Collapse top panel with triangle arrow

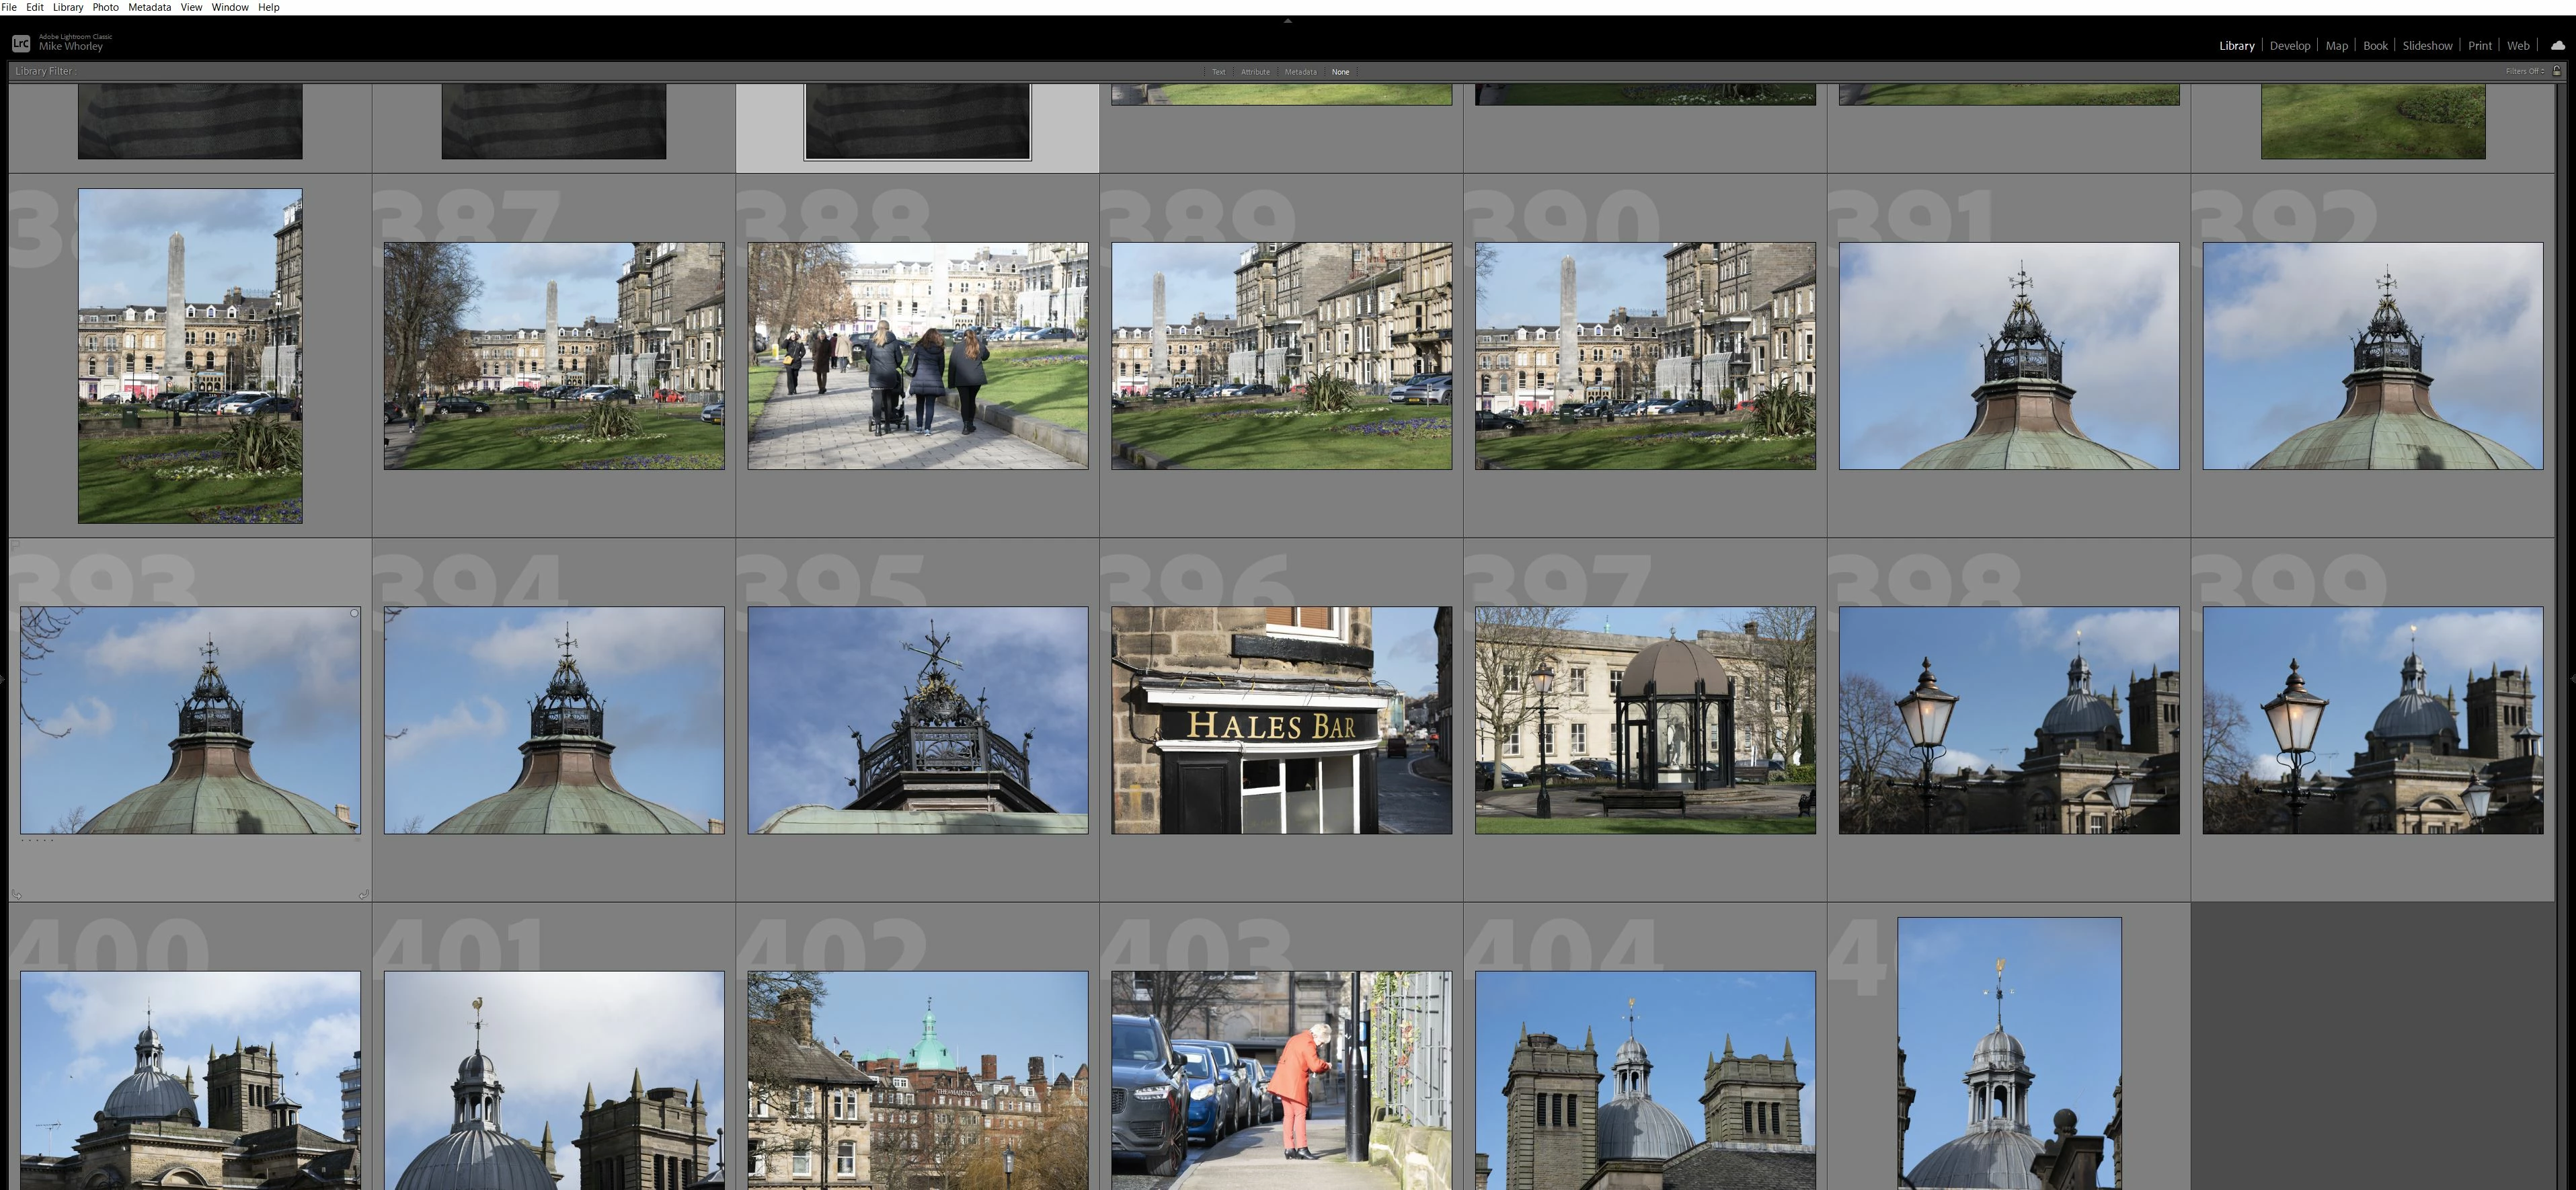pyautogui.click(x=1287, y=20)
